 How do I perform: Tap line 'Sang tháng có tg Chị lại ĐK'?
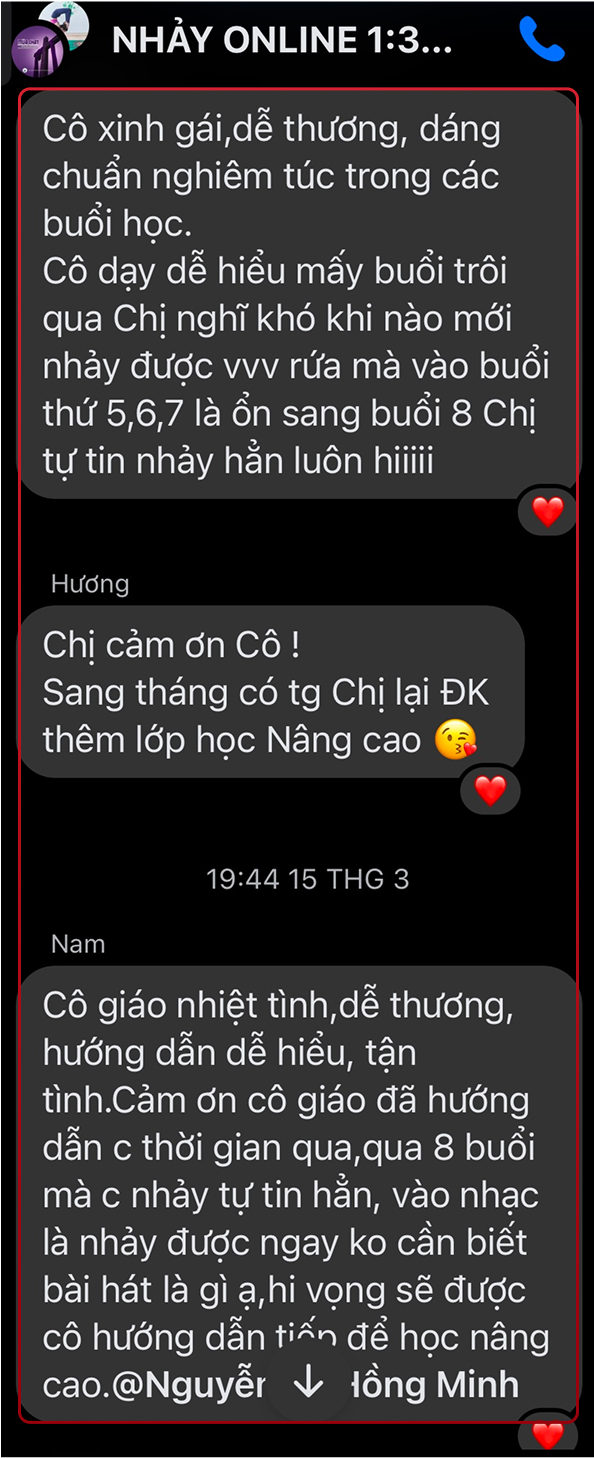tap(266, 693)
